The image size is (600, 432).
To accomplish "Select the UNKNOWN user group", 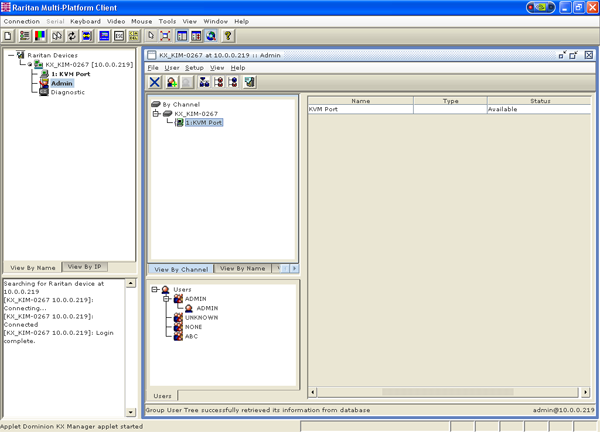I will pyautogui.click(x=202, y=318).
